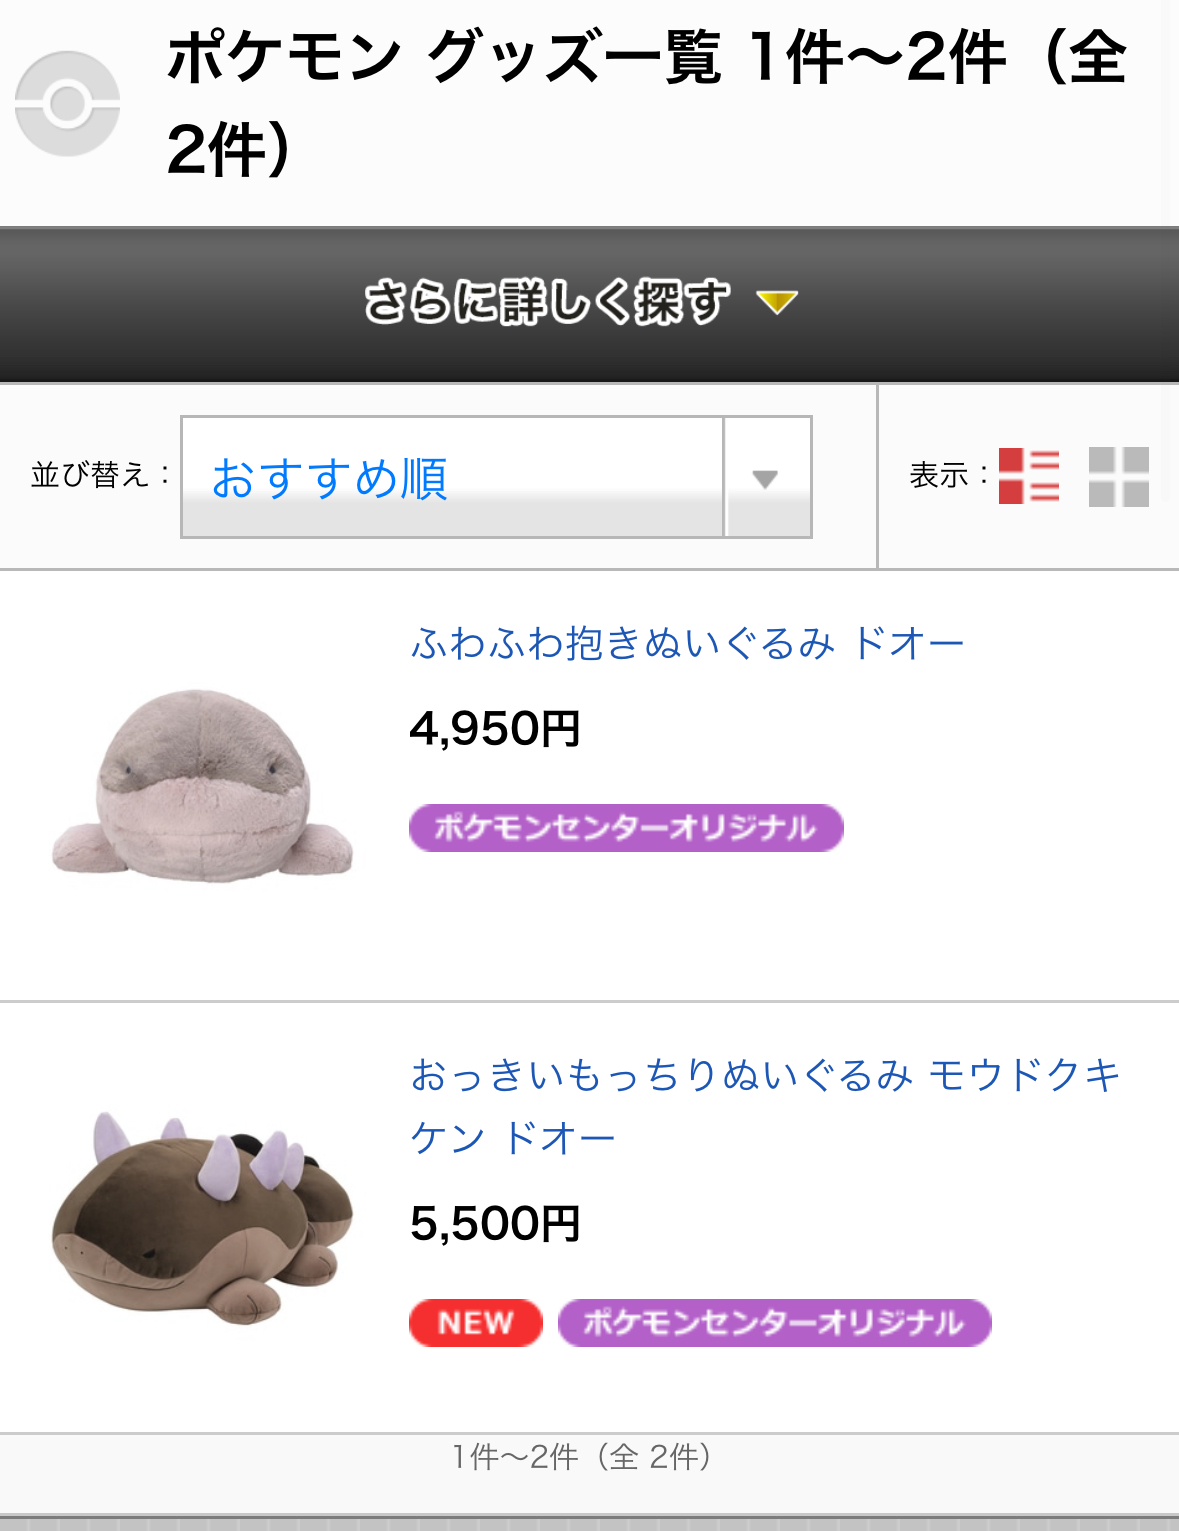Image resolution: width=1179 pixels, height=1531 pixels.
Task: Click the 4,950円 price text
Action: tap(495, 729)
